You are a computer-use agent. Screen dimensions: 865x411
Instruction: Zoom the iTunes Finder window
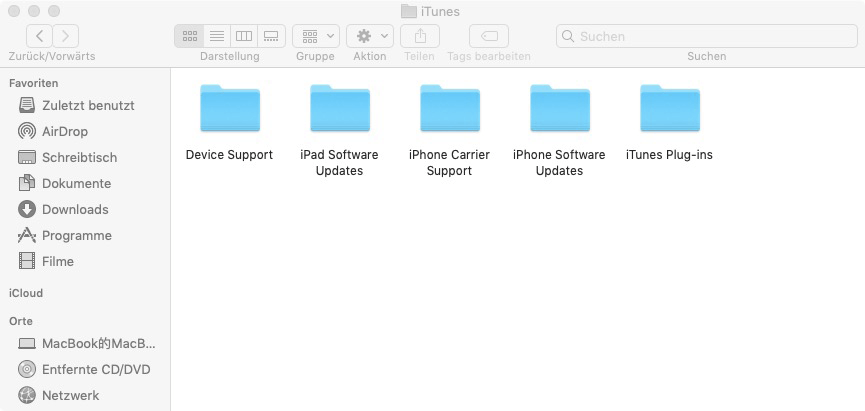pyautogui.click(x=54, y=11)
